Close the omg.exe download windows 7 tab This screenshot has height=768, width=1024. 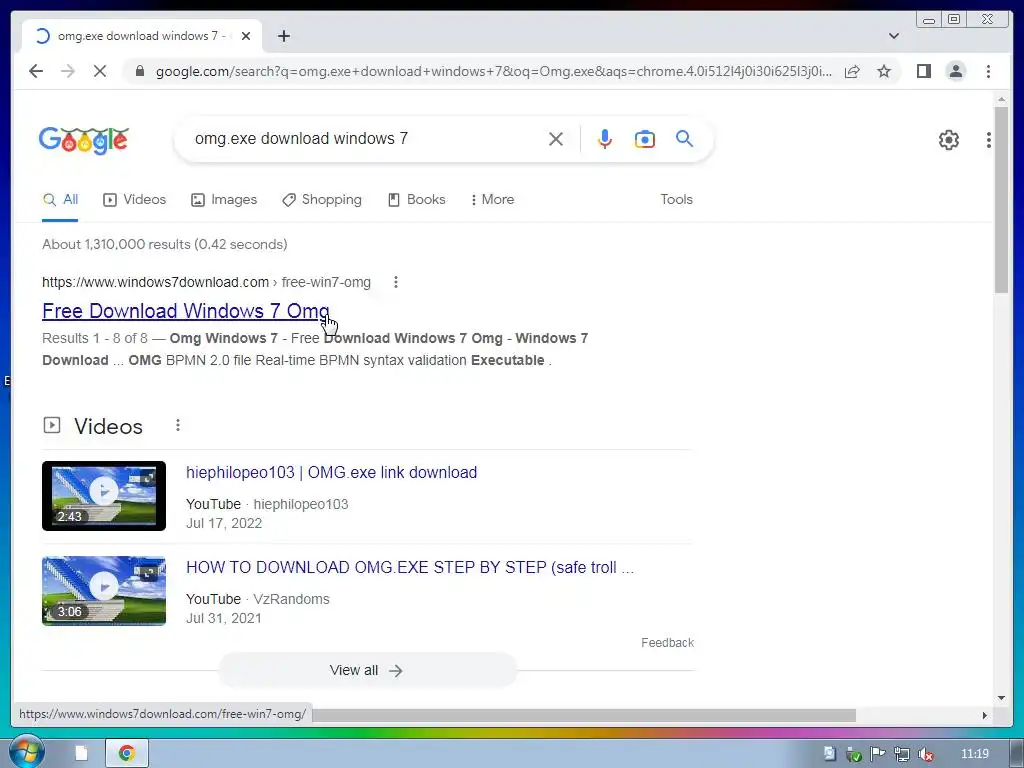(x=246, y=36)
